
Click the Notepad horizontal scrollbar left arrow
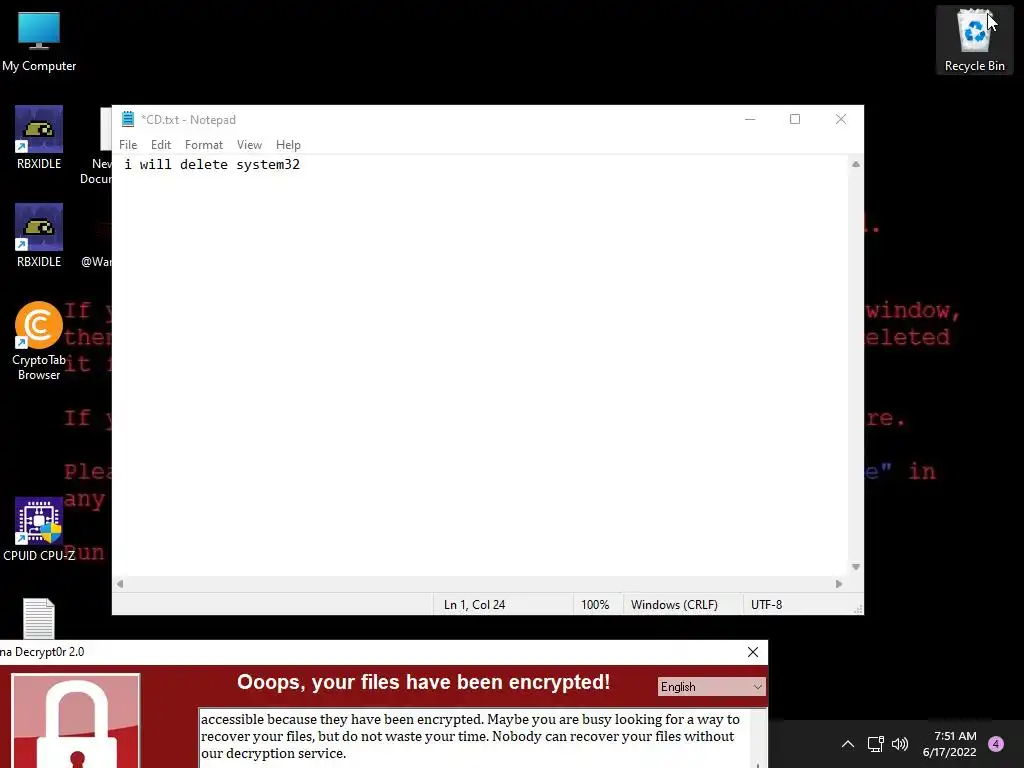[x=120, y=584]
